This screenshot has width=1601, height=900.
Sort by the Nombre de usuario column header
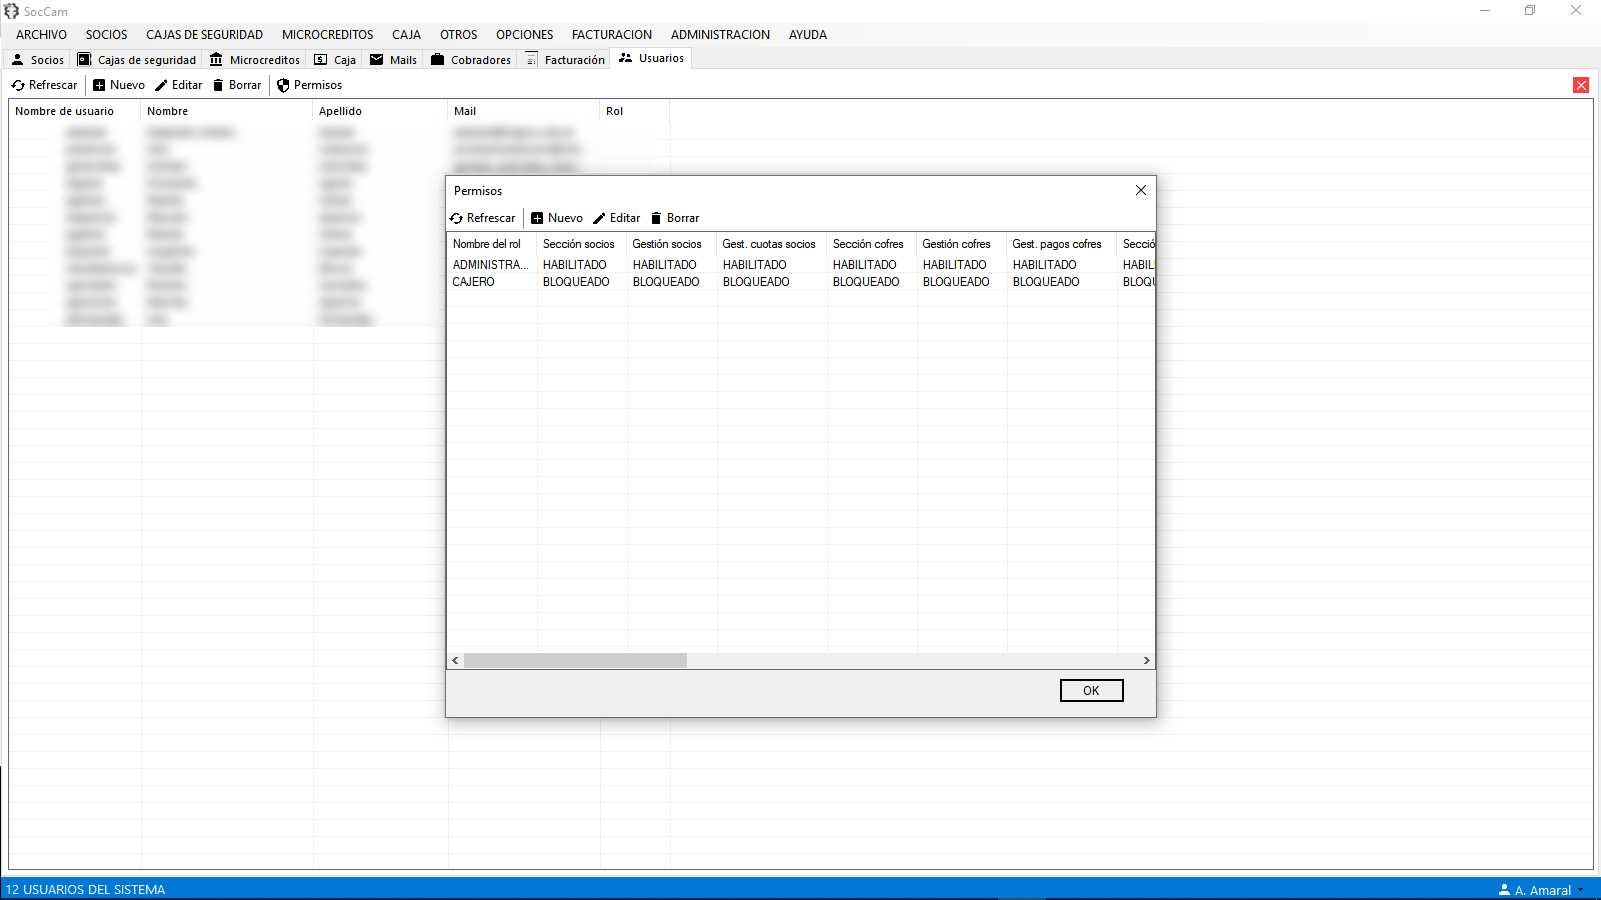(75, 111)
